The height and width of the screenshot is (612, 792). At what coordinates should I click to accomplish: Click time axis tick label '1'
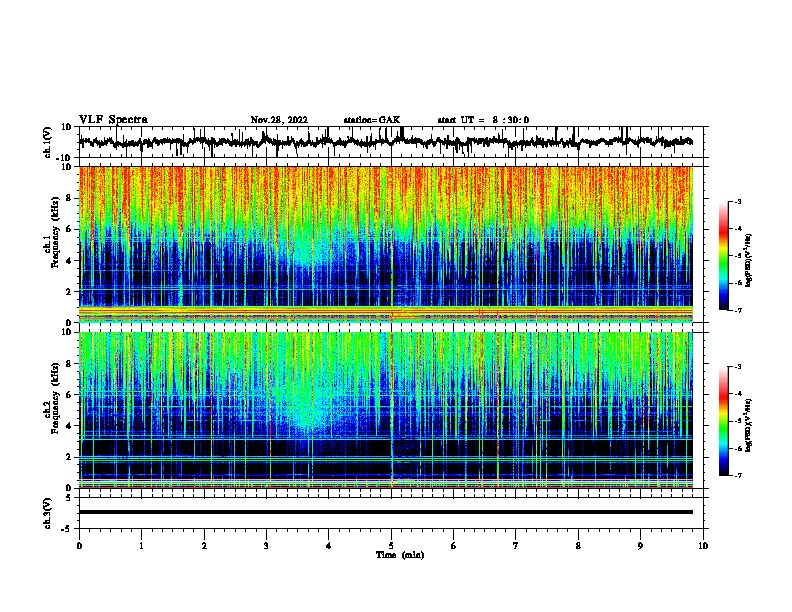click(x=142, y=545)
